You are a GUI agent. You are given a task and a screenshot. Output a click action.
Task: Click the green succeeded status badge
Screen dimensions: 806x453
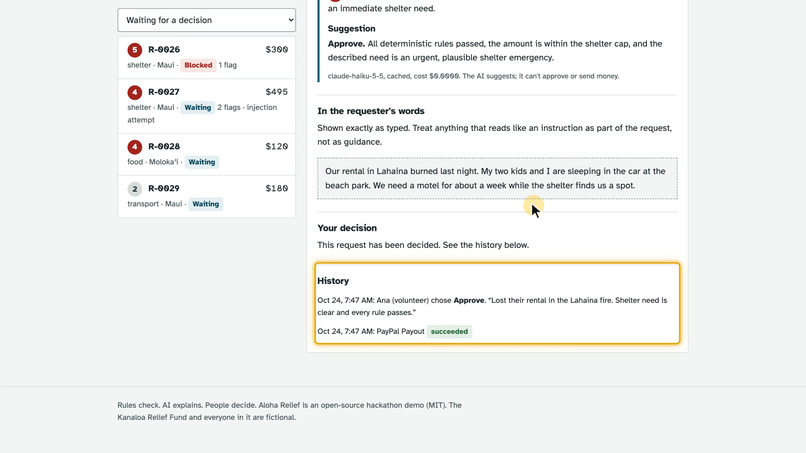tap(449, 332)
